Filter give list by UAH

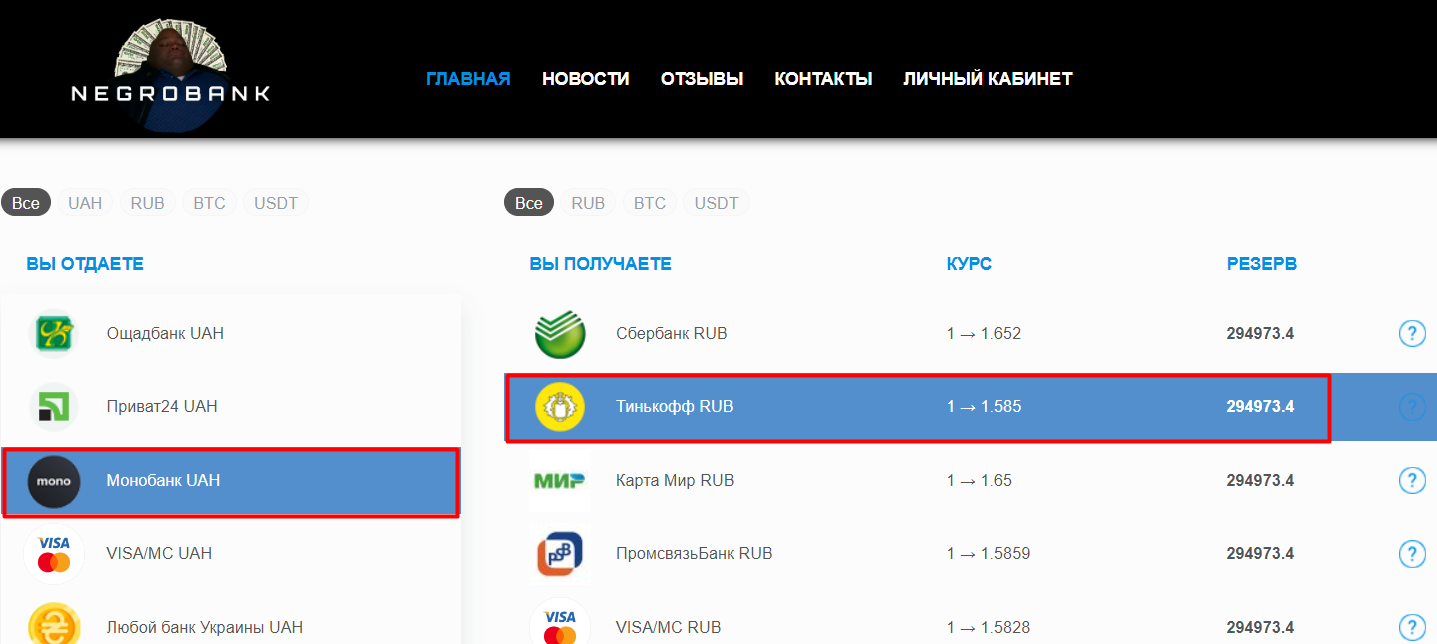point(85,203)
